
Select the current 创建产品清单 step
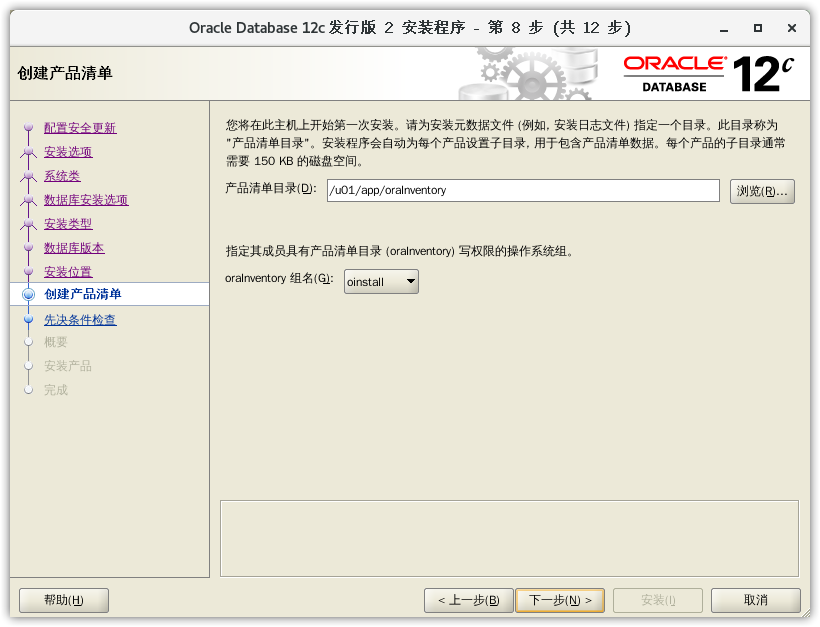[83, 294]
